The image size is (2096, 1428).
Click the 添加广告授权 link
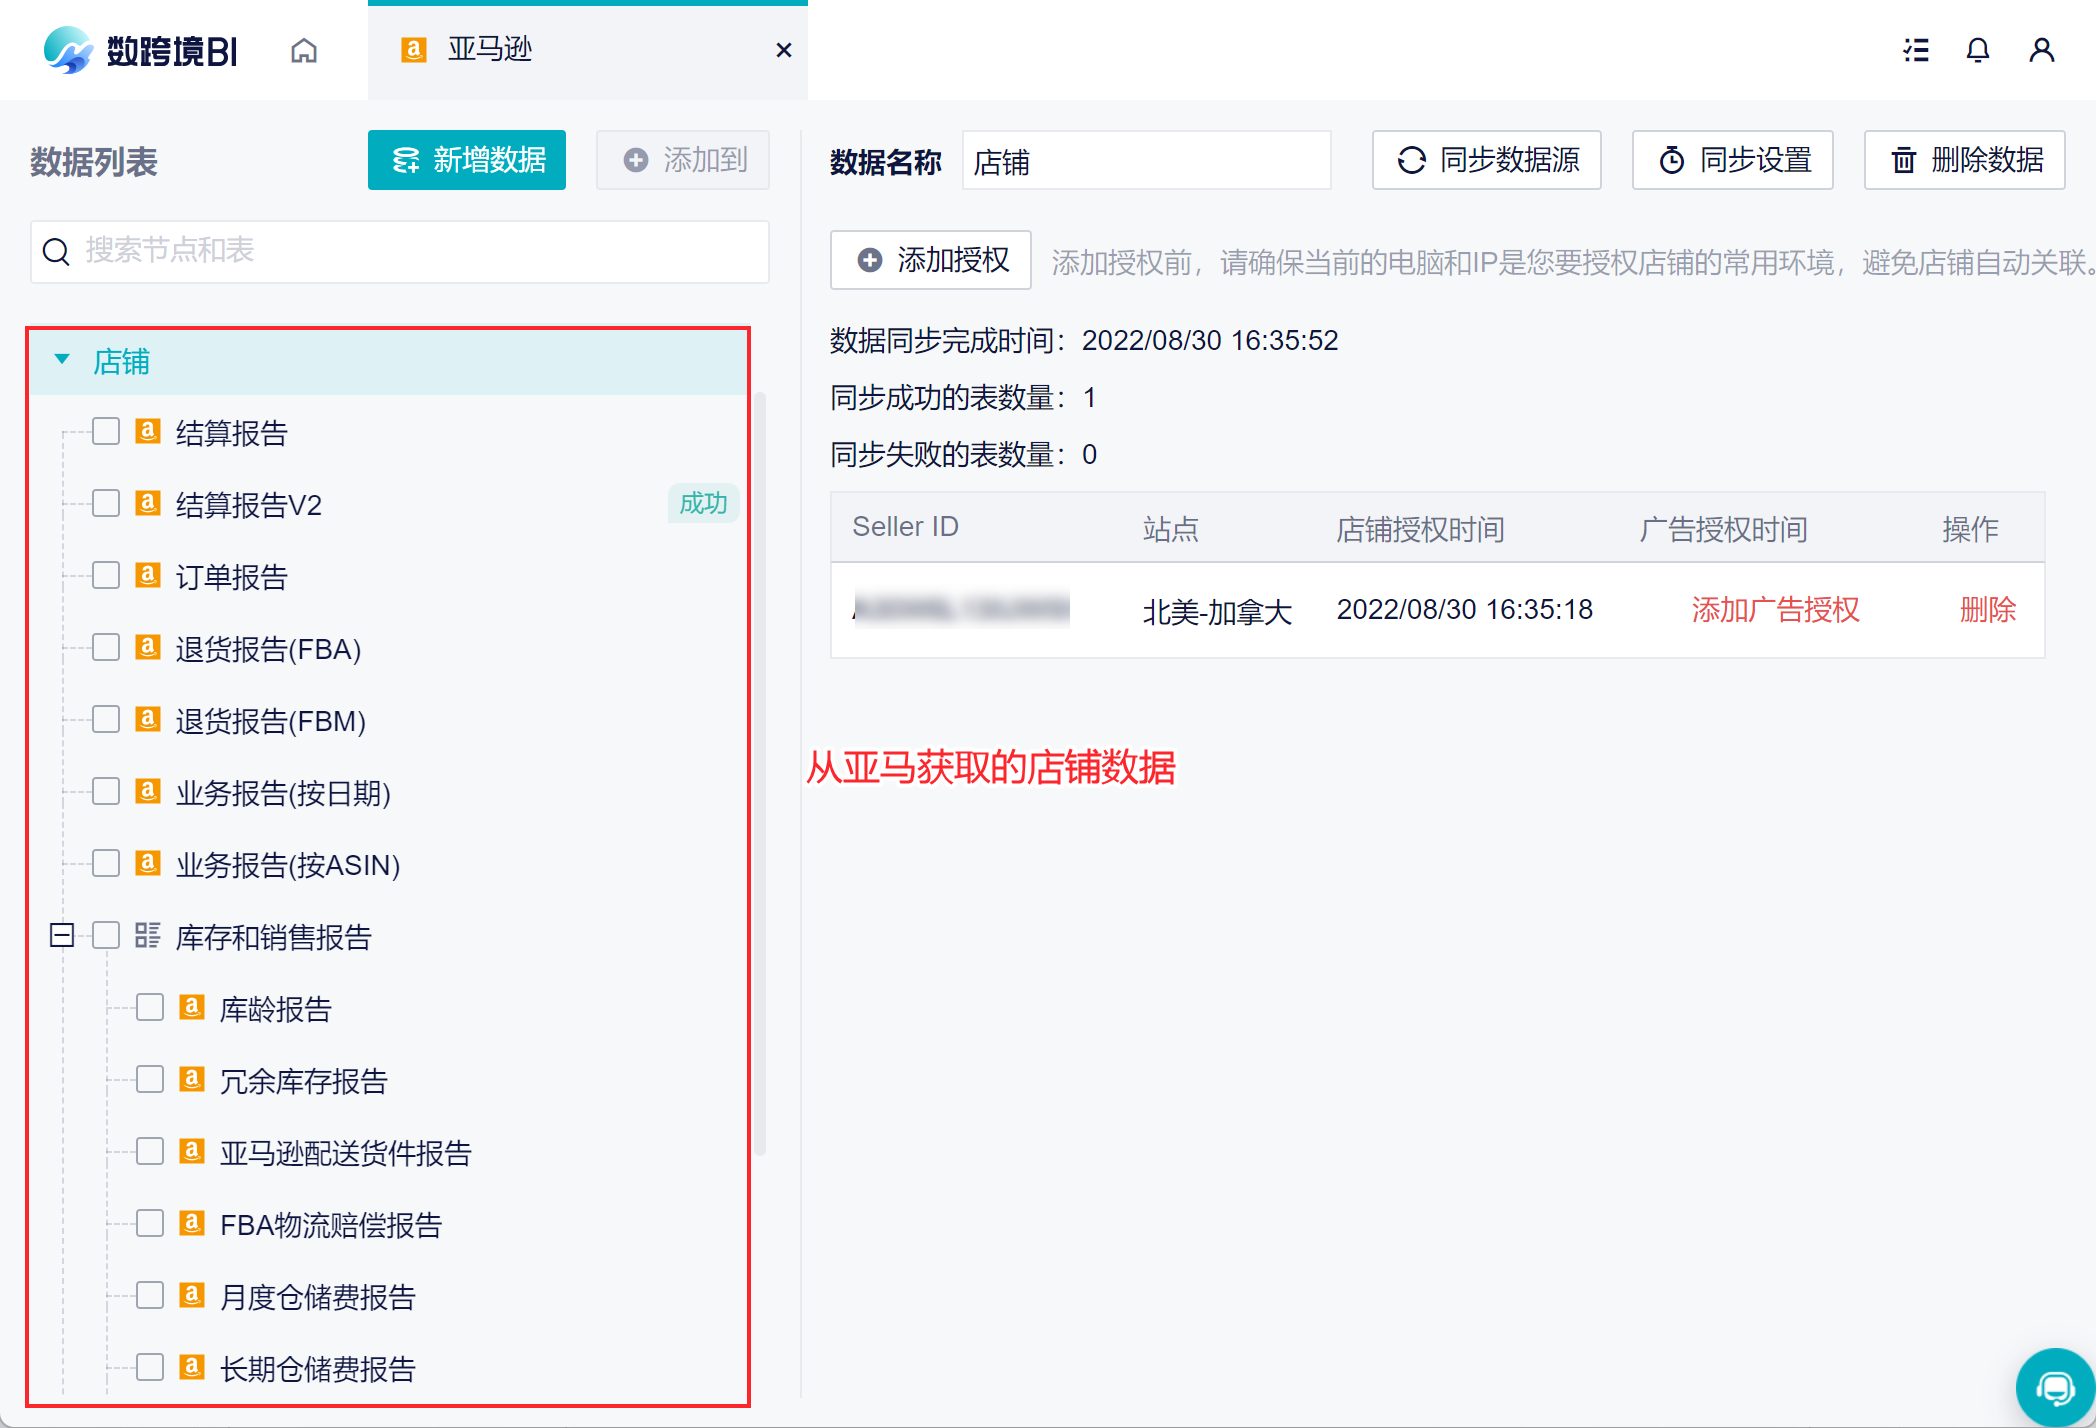(1775, 609)
